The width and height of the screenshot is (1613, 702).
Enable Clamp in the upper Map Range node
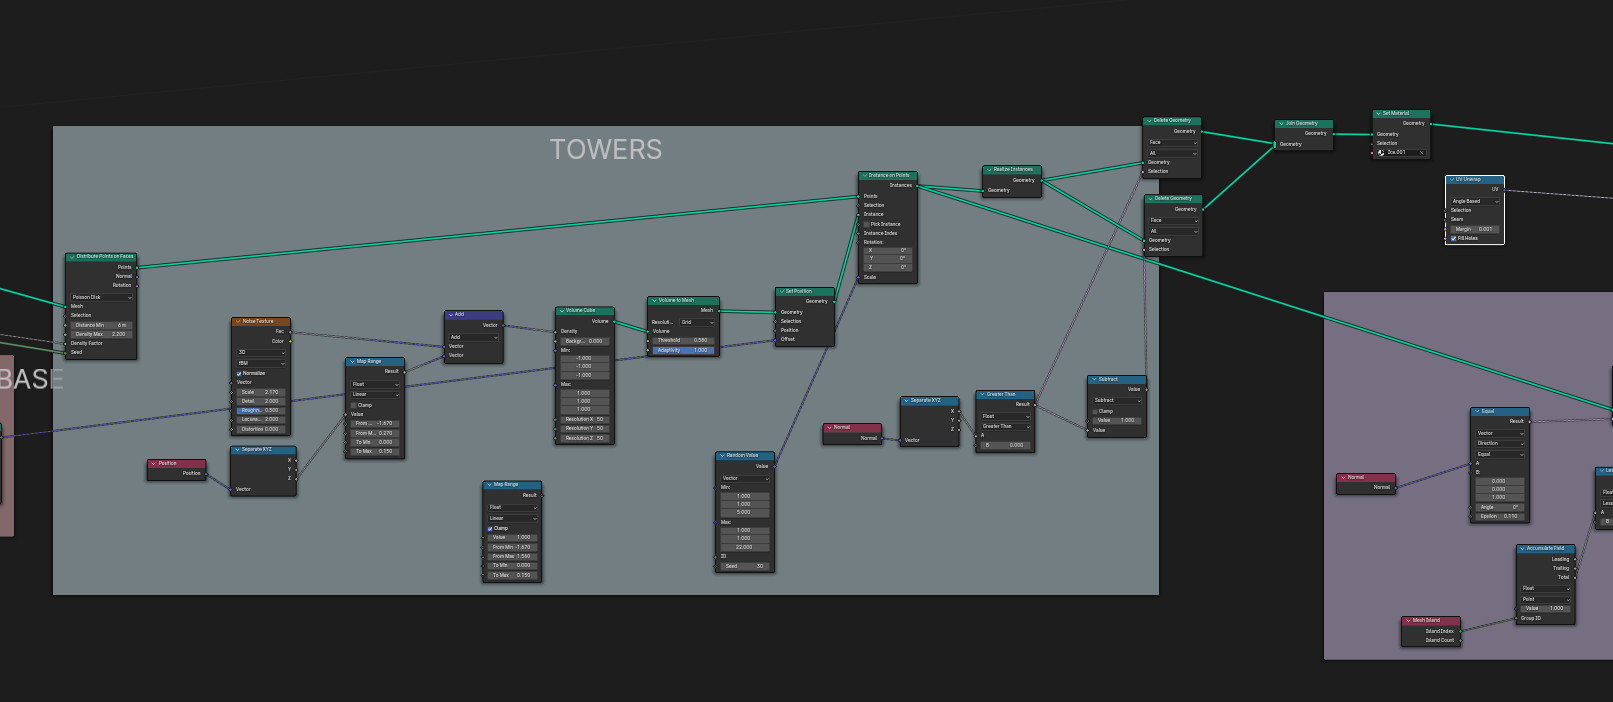[x=354, y=405]
